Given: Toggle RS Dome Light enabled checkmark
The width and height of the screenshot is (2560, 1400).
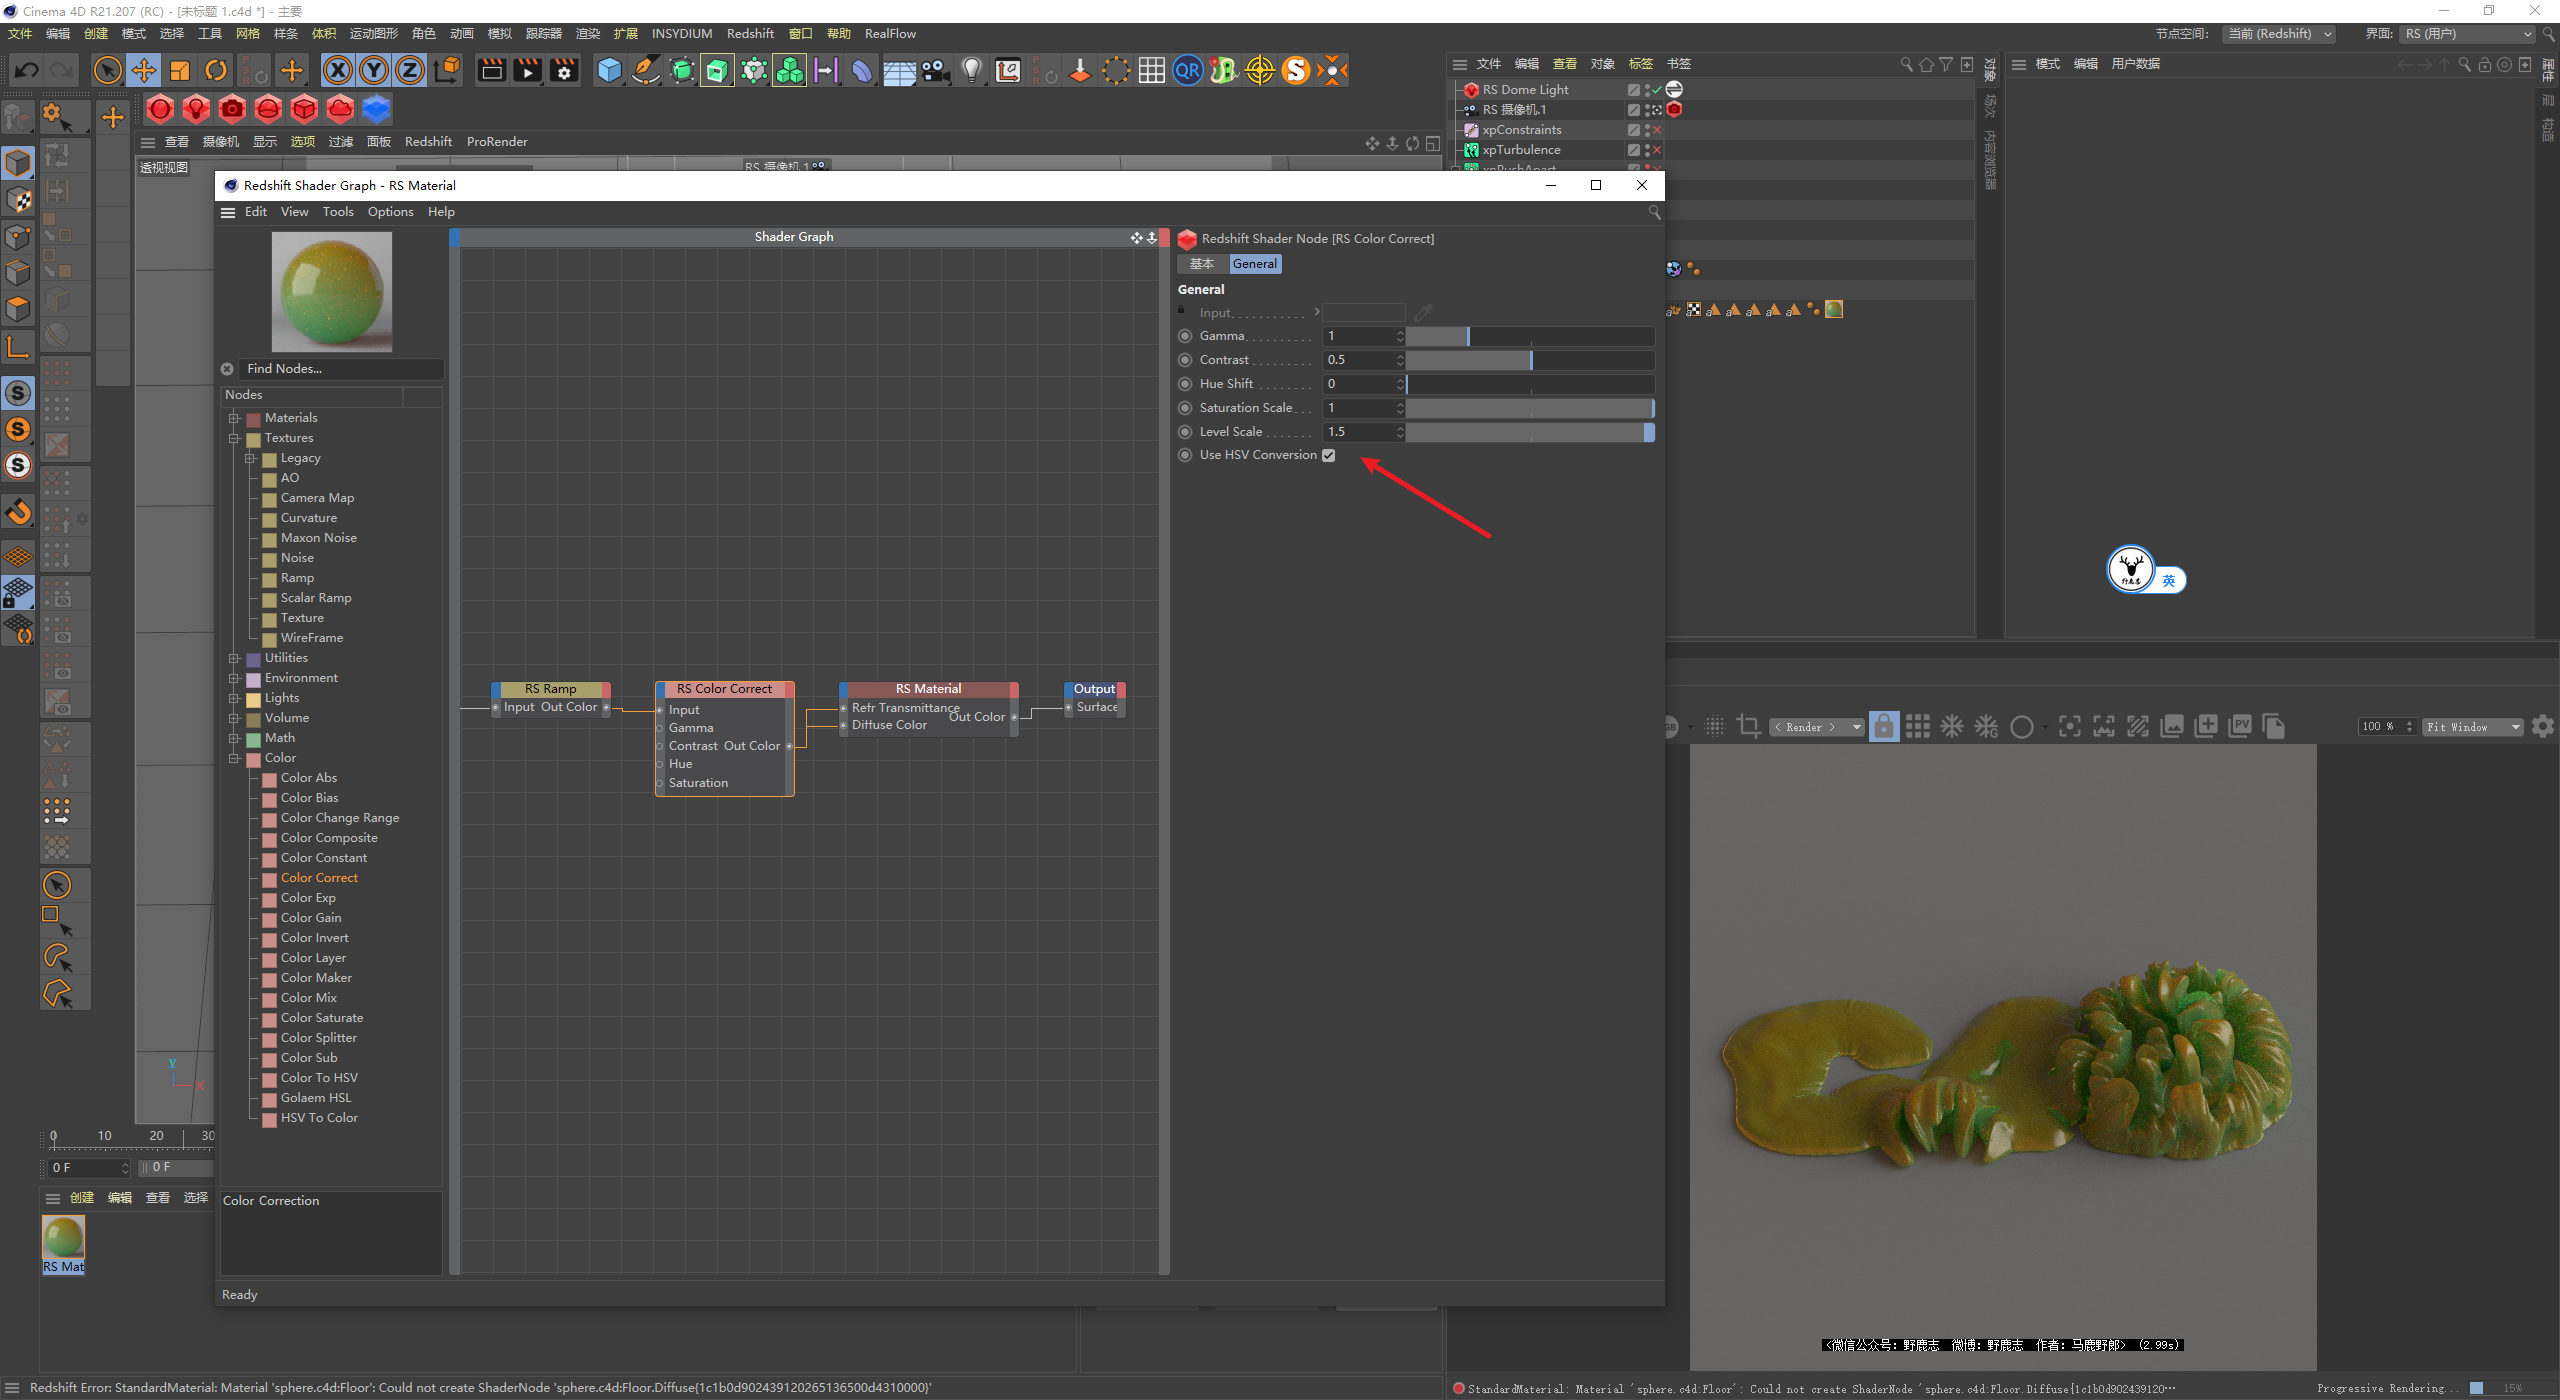Looking at the screenshot, I should pyautogui.click(x=1656, y=90).
